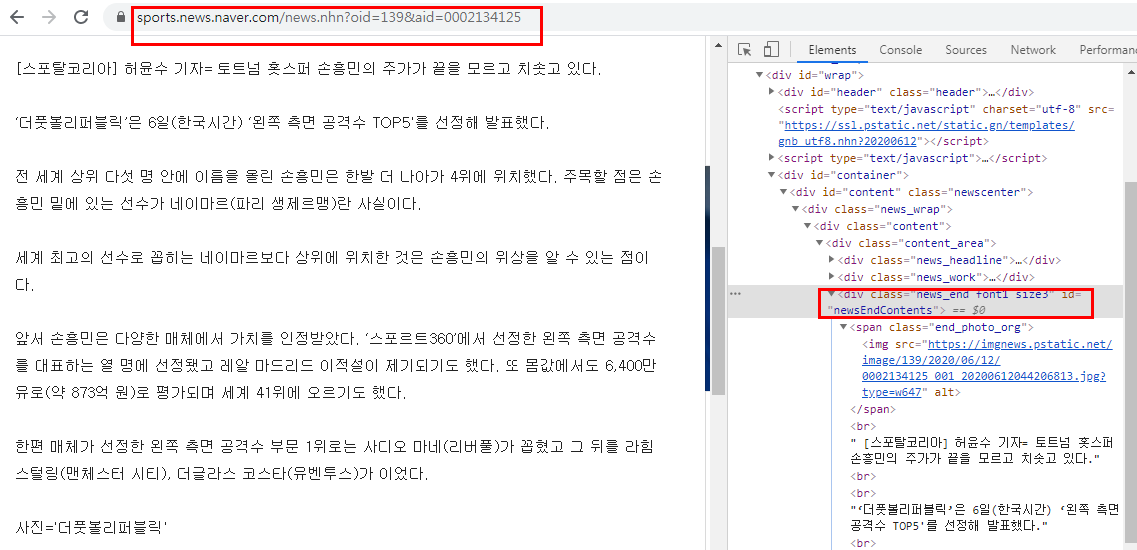Image resolution: width=1137 pixels, height=550 pixels.
Task: Collapse the span class="end_photo_org" node
Action: pyautogui.click(x=843, y=327)
